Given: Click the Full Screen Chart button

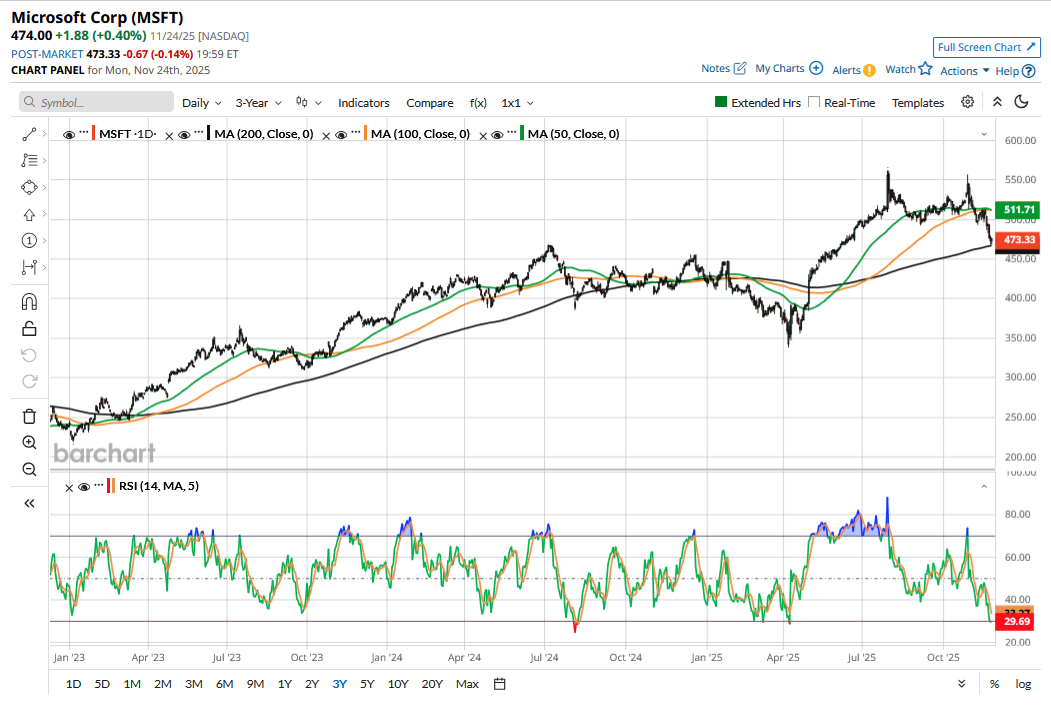Looking at the screenshot, I should [x=986, y=47].
